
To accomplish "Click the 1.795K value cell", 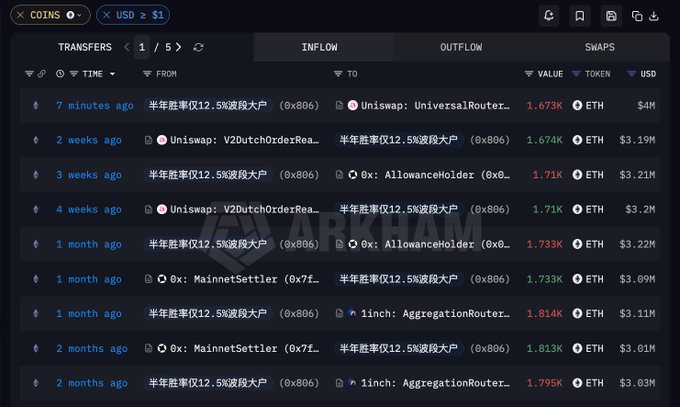I will pyautogui.click(x=544, y=383).
